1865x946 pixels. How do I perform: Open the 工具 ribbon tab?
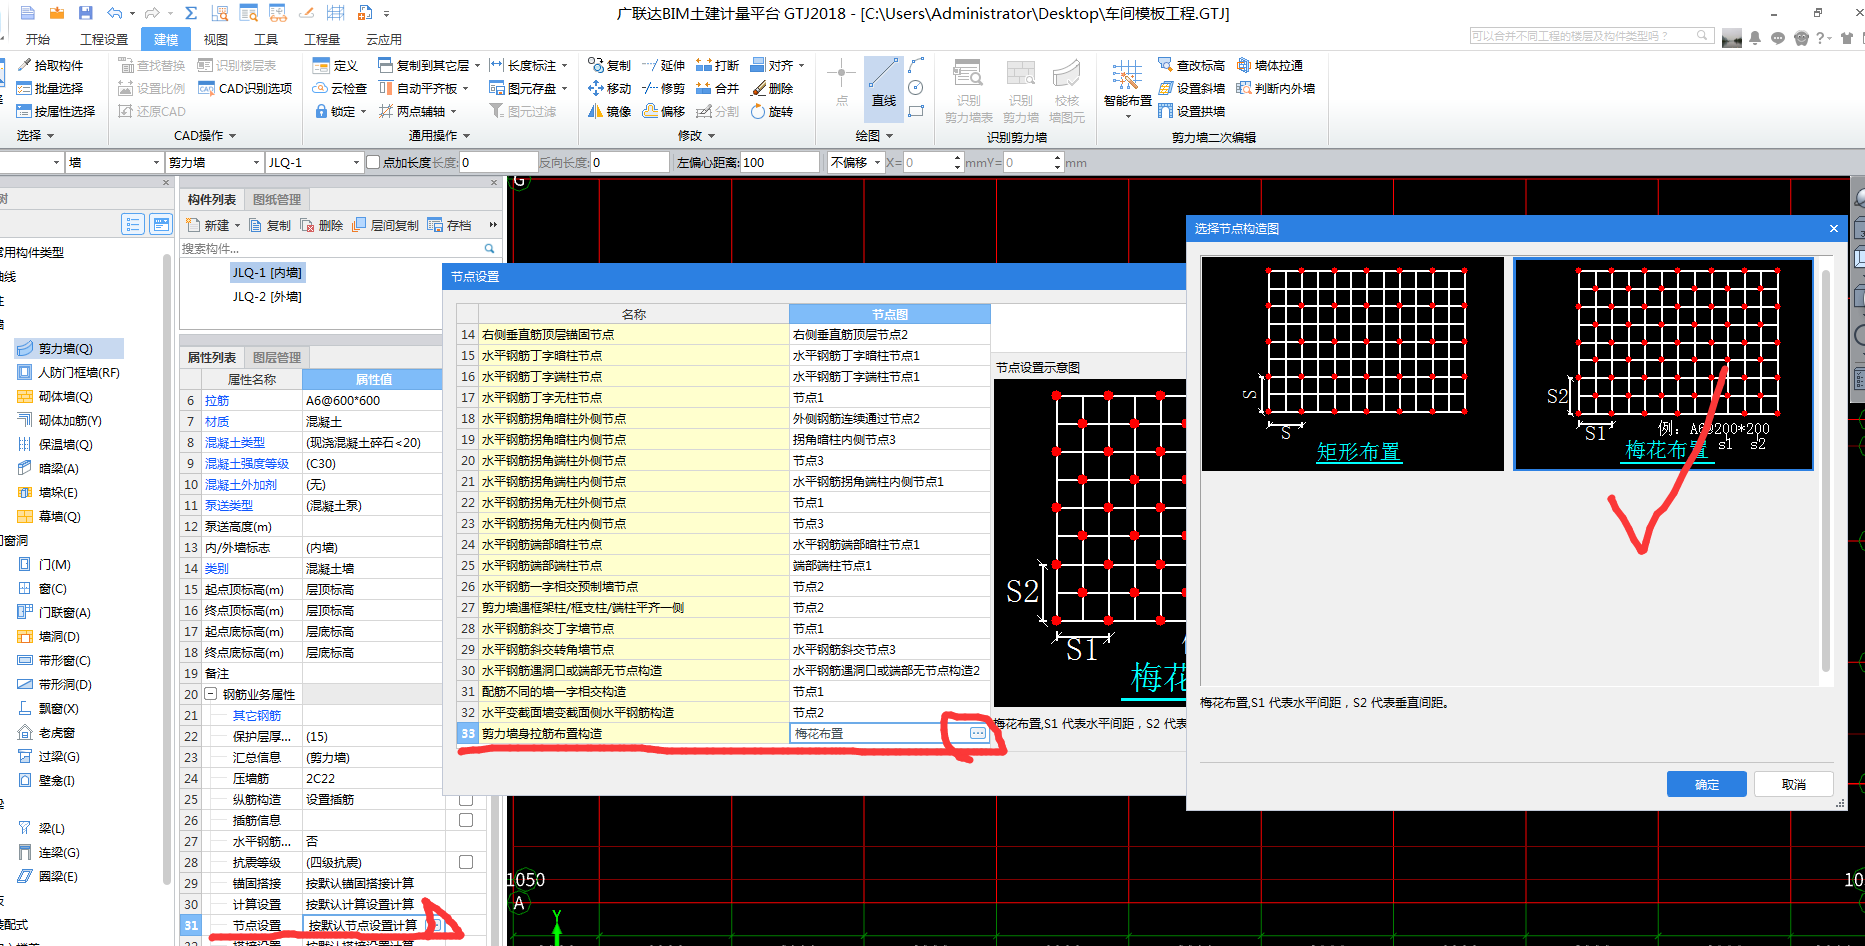(266, 39)
